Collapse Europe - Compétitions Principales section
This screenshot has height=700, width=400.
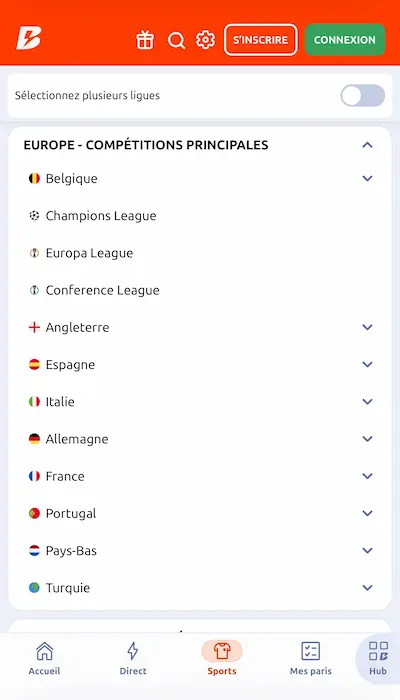tap(367, 145)
